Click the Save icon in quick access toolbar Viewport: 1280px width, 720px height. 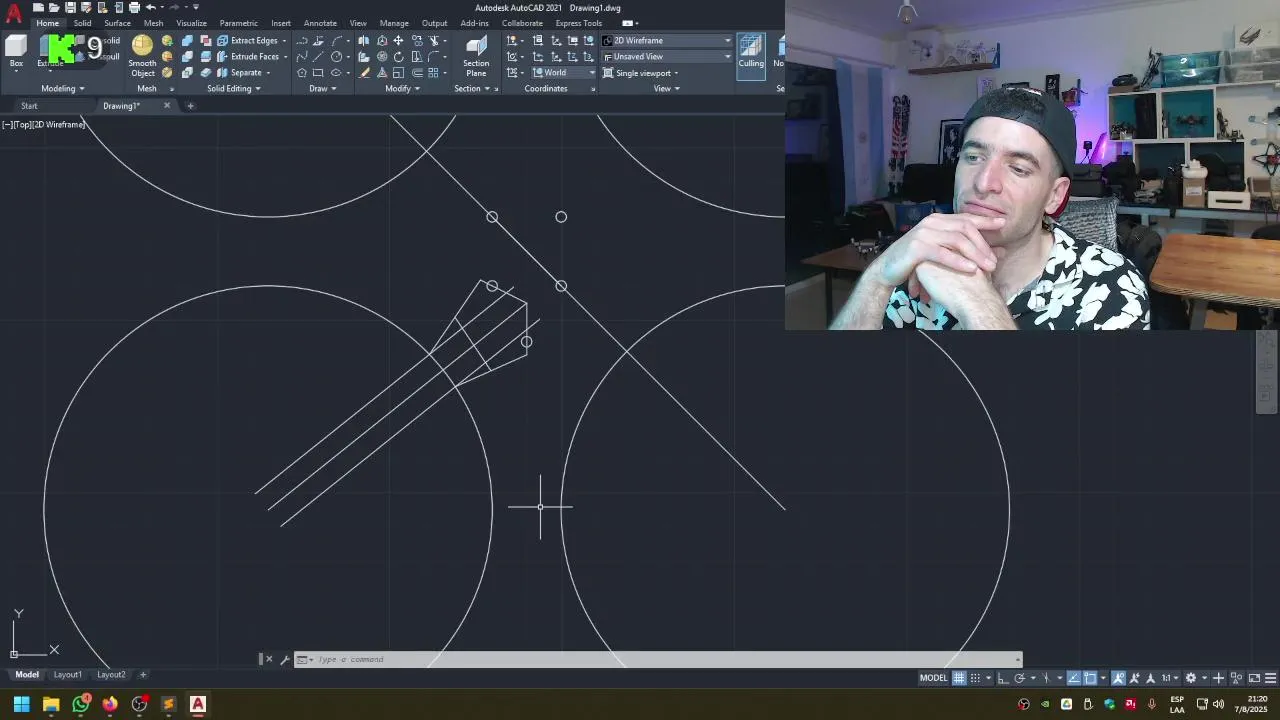(70, 7)
